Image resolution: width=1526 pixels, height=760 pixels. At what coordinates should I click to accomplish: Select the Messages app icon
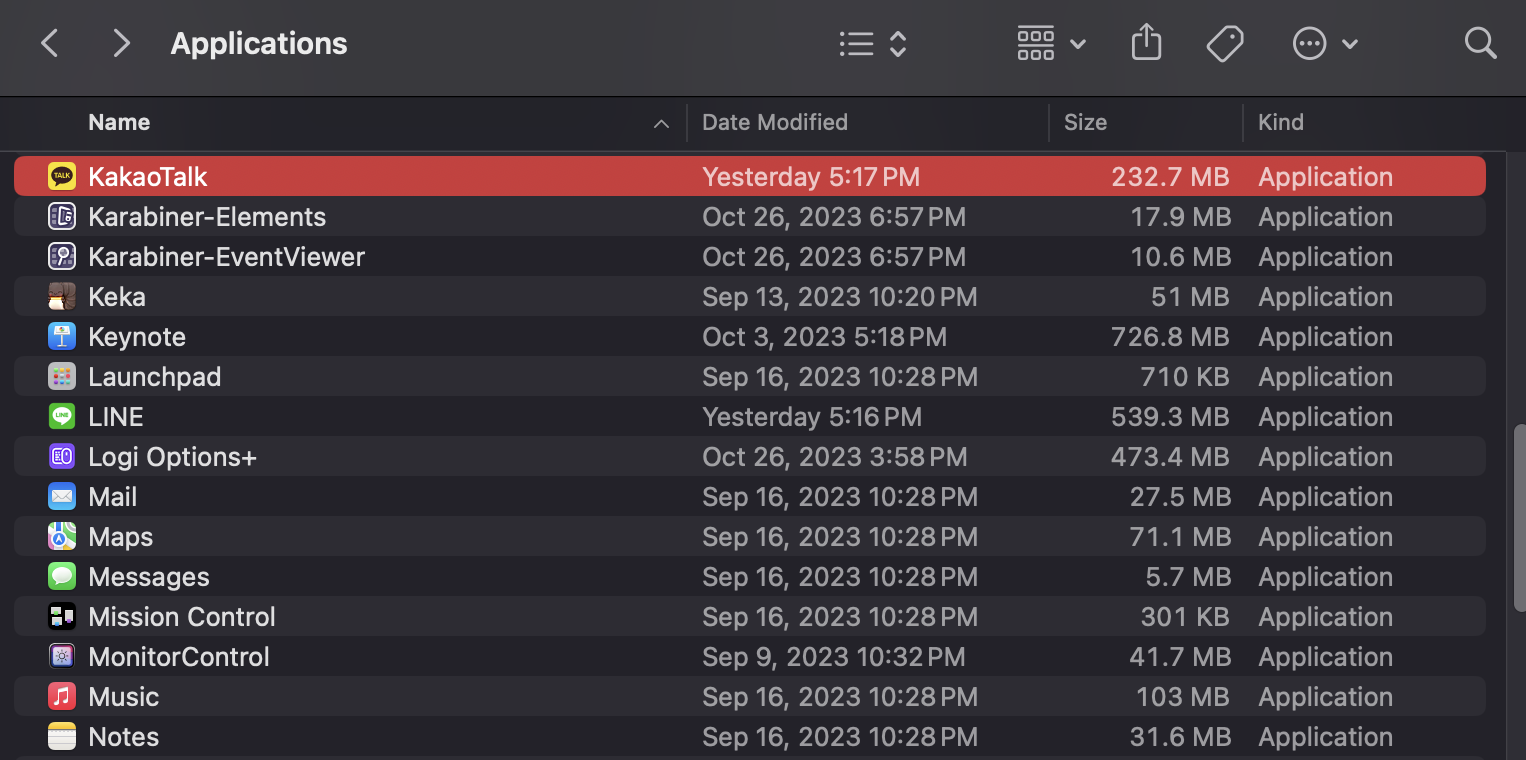point(62,577)
